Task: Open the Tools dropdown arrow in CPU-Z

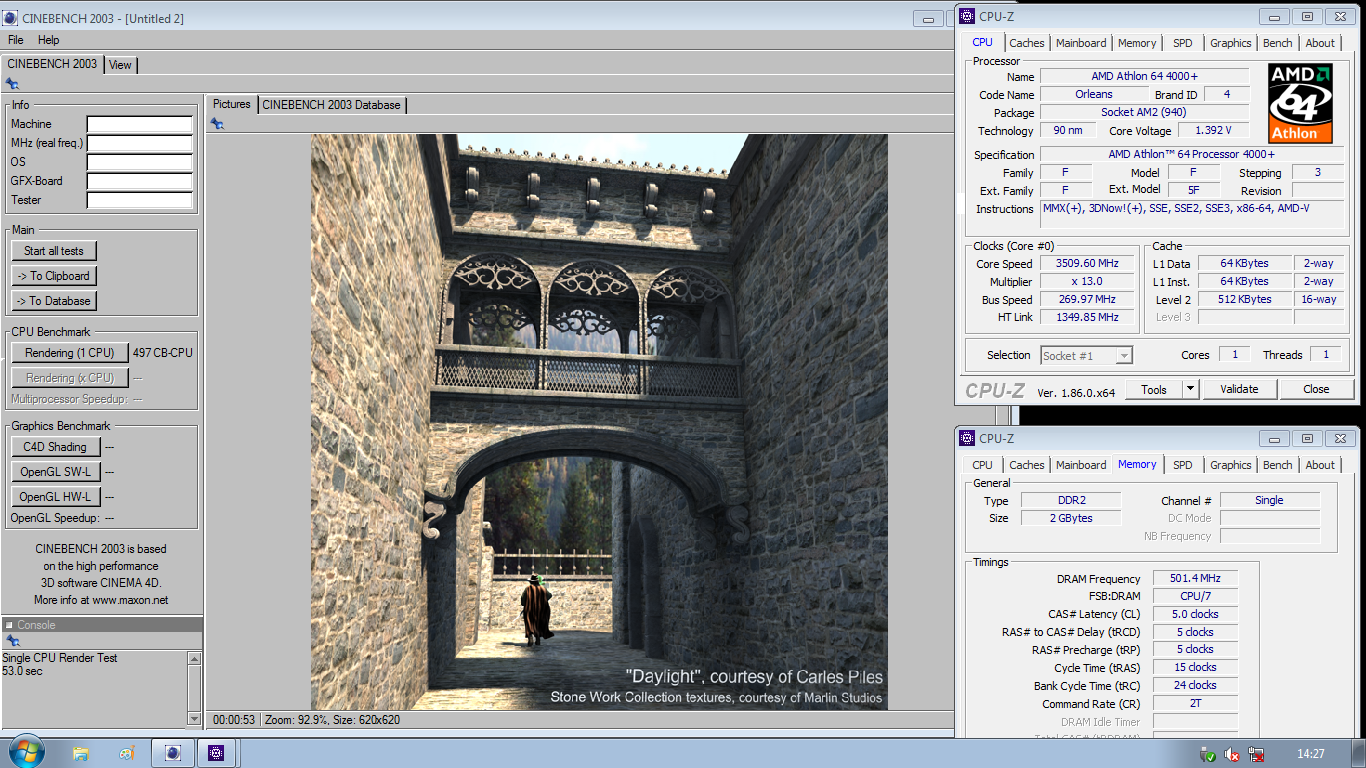Action: tap(1190, 389)
